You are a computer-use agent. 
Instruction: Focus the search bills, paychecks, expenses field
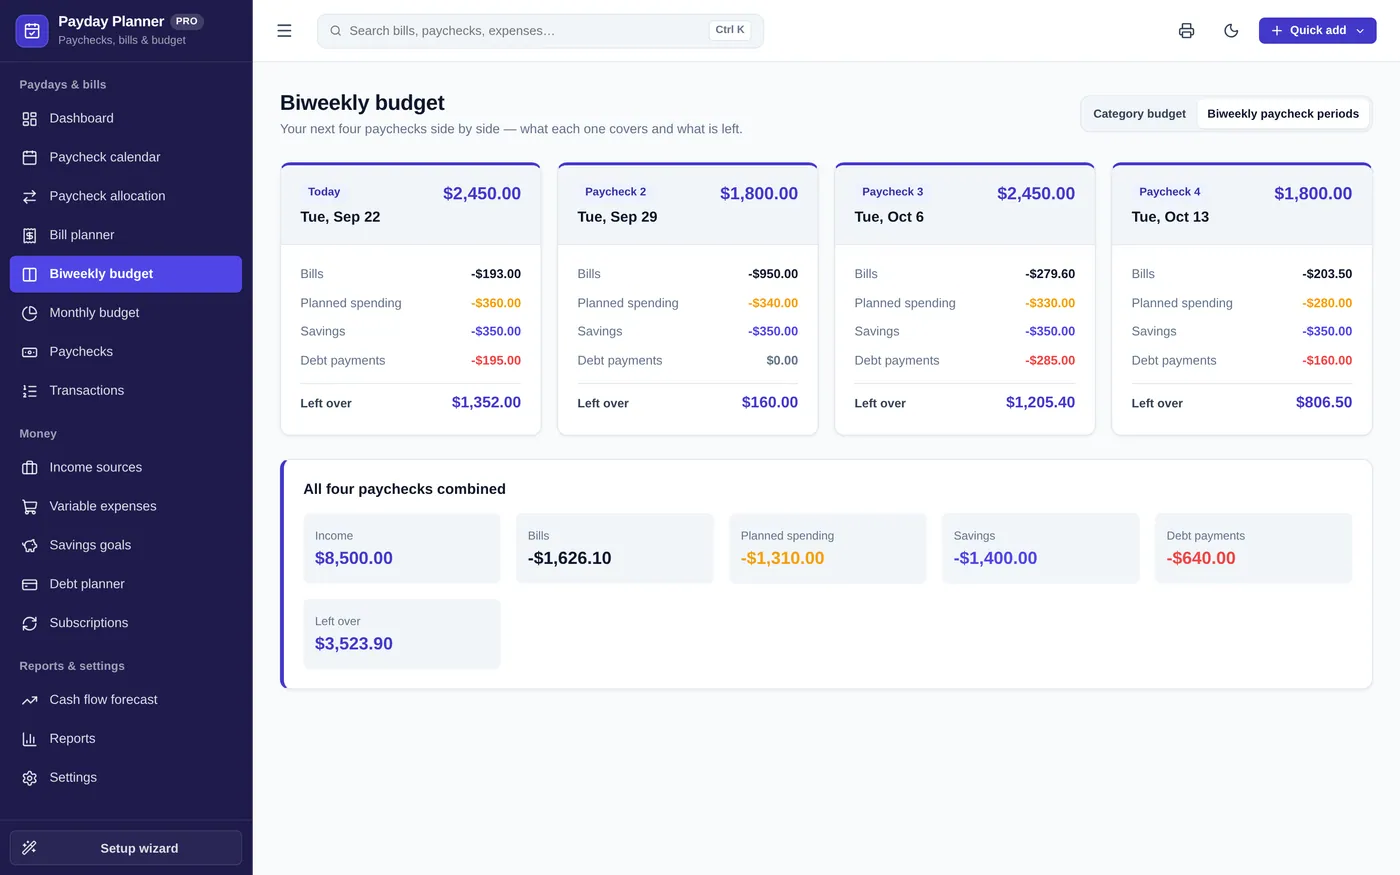click(x=540, y=31)
